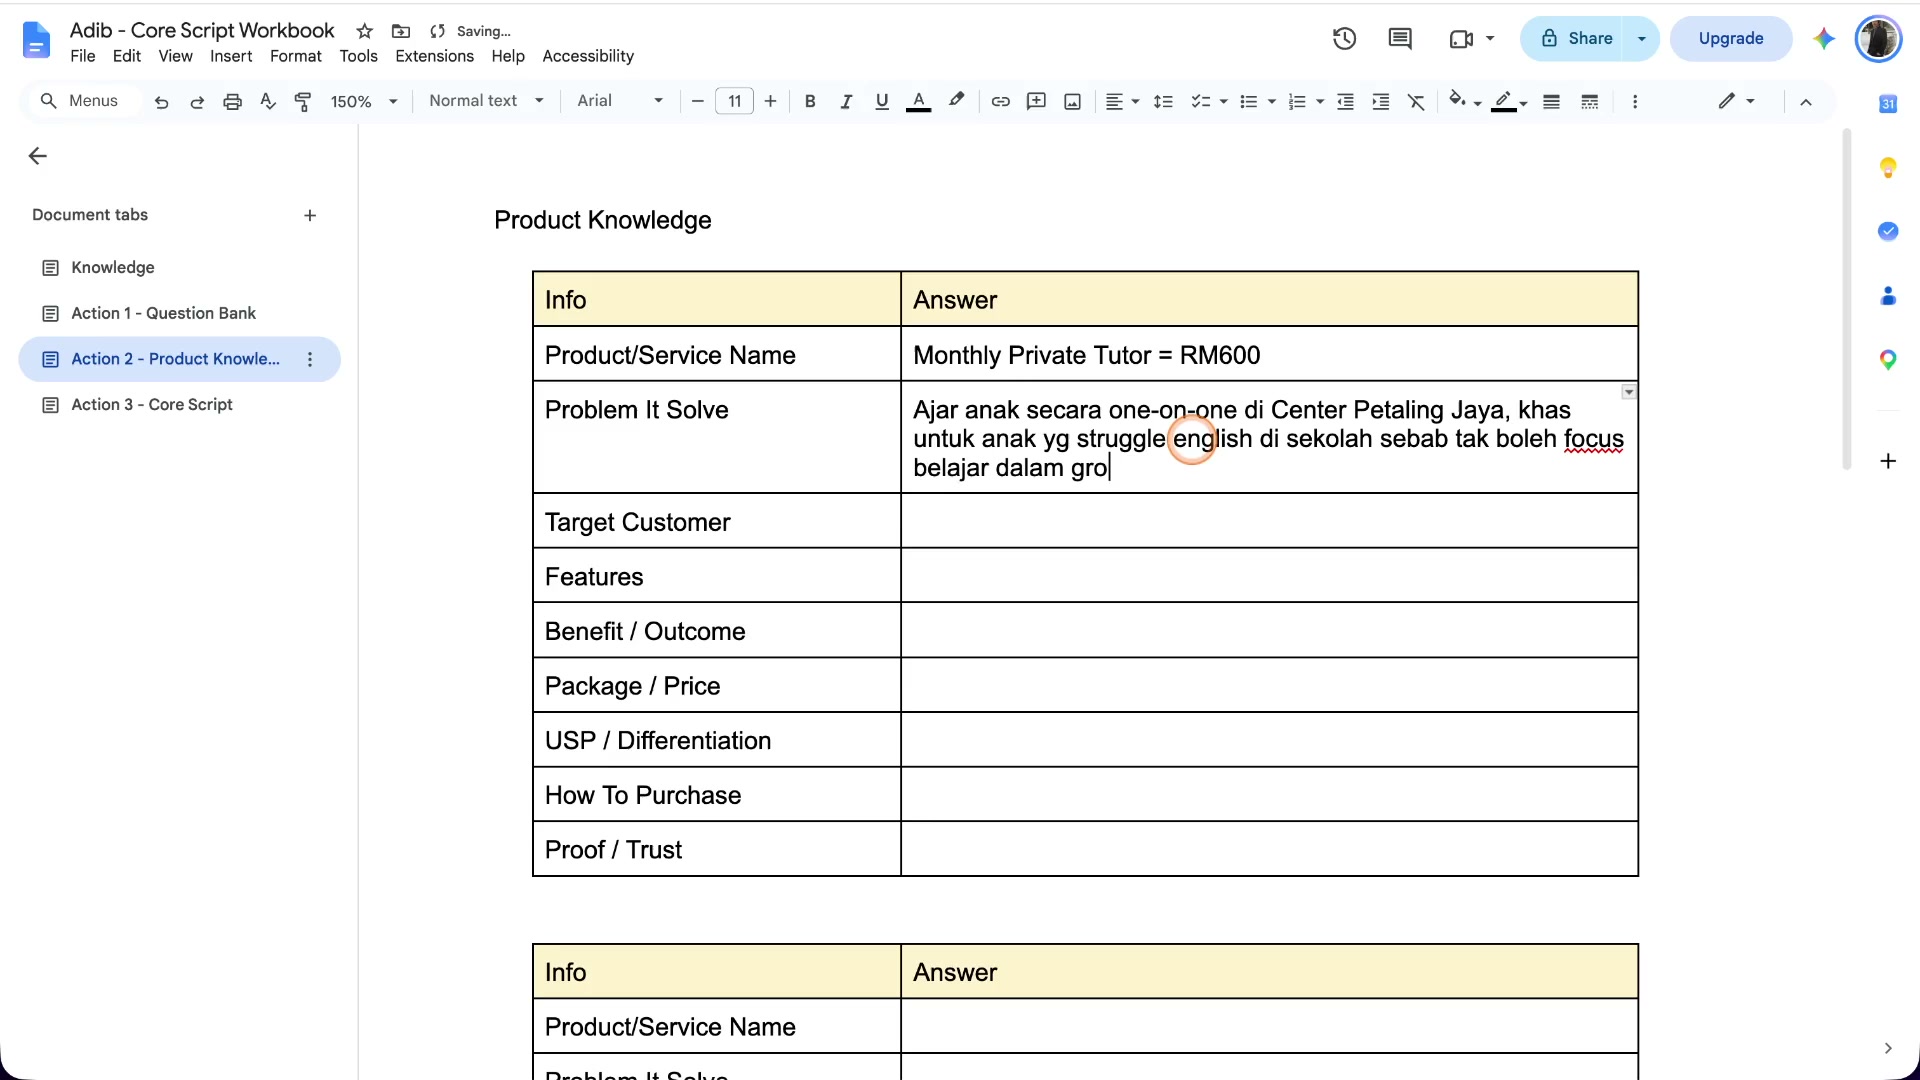The width and height of the screenshot is (1920, 1080).
Task: Click the Upgrade button
Action: pyautogui.click(x=1731, y=39)
